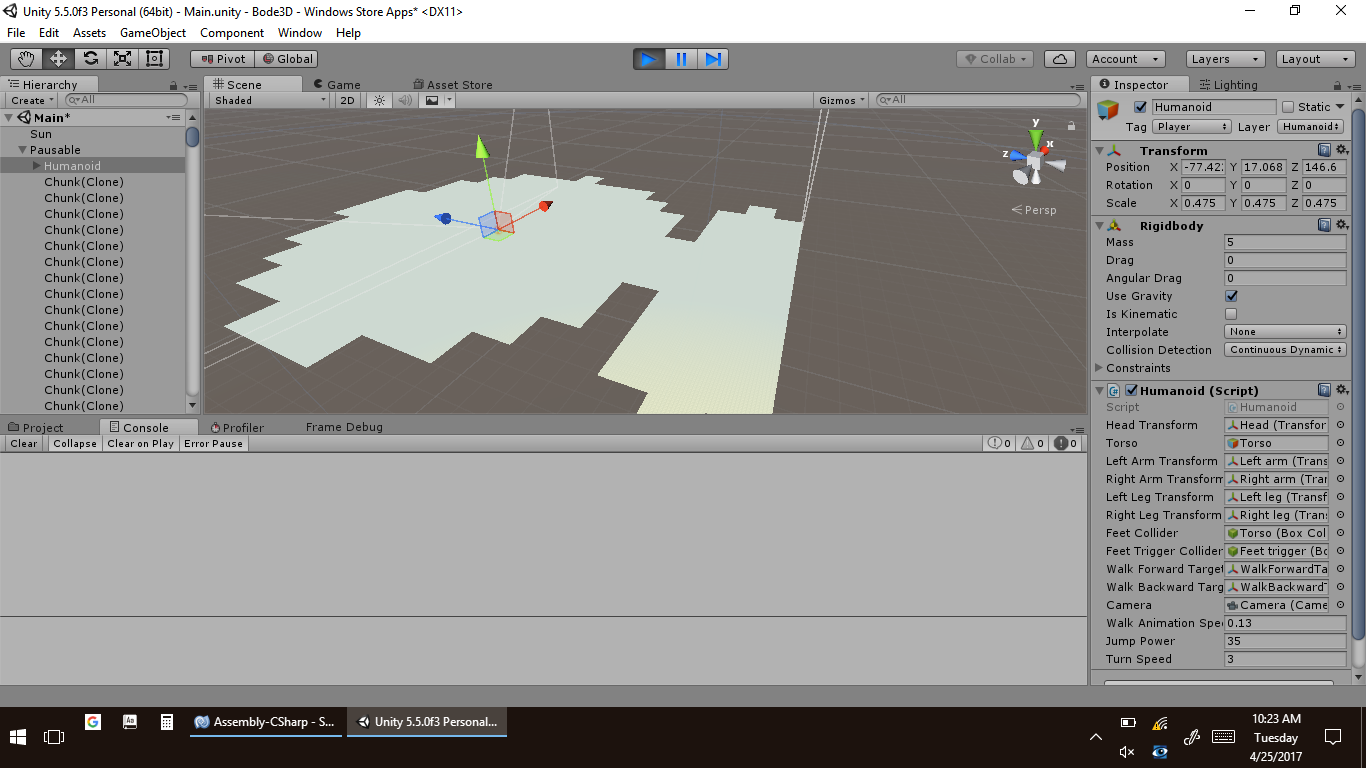Click the Step frame button
This screenshot has width=1366, height=768.
(713, 59)
